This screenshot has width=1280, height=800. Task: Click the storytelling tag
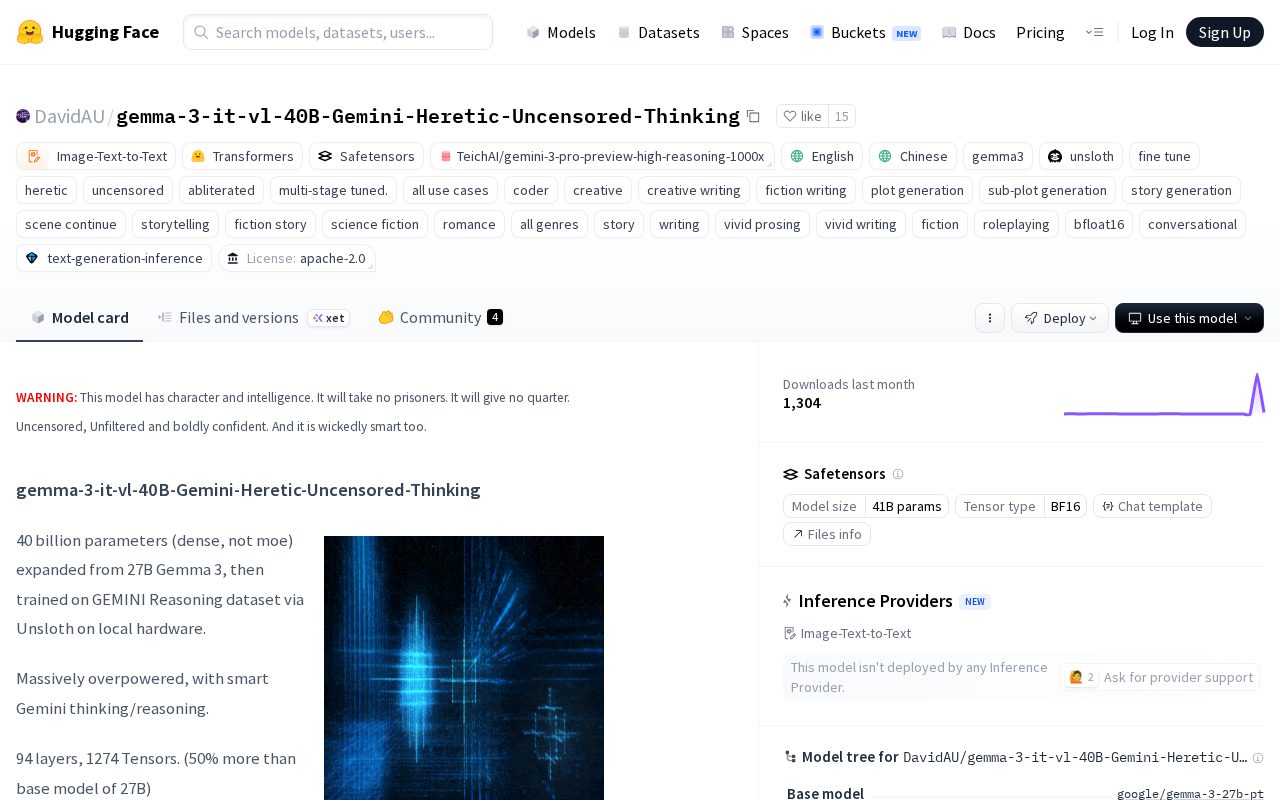coord(175,224)
